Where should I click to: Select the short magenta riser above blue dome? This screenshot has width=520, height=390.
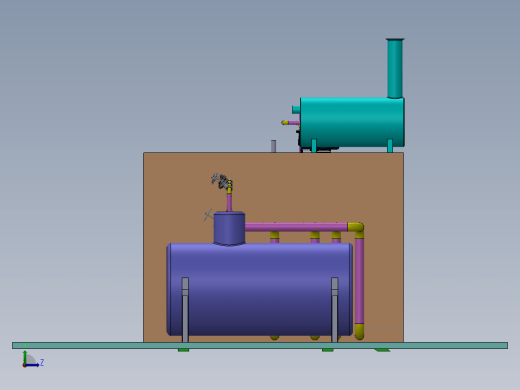pos(229,203)
